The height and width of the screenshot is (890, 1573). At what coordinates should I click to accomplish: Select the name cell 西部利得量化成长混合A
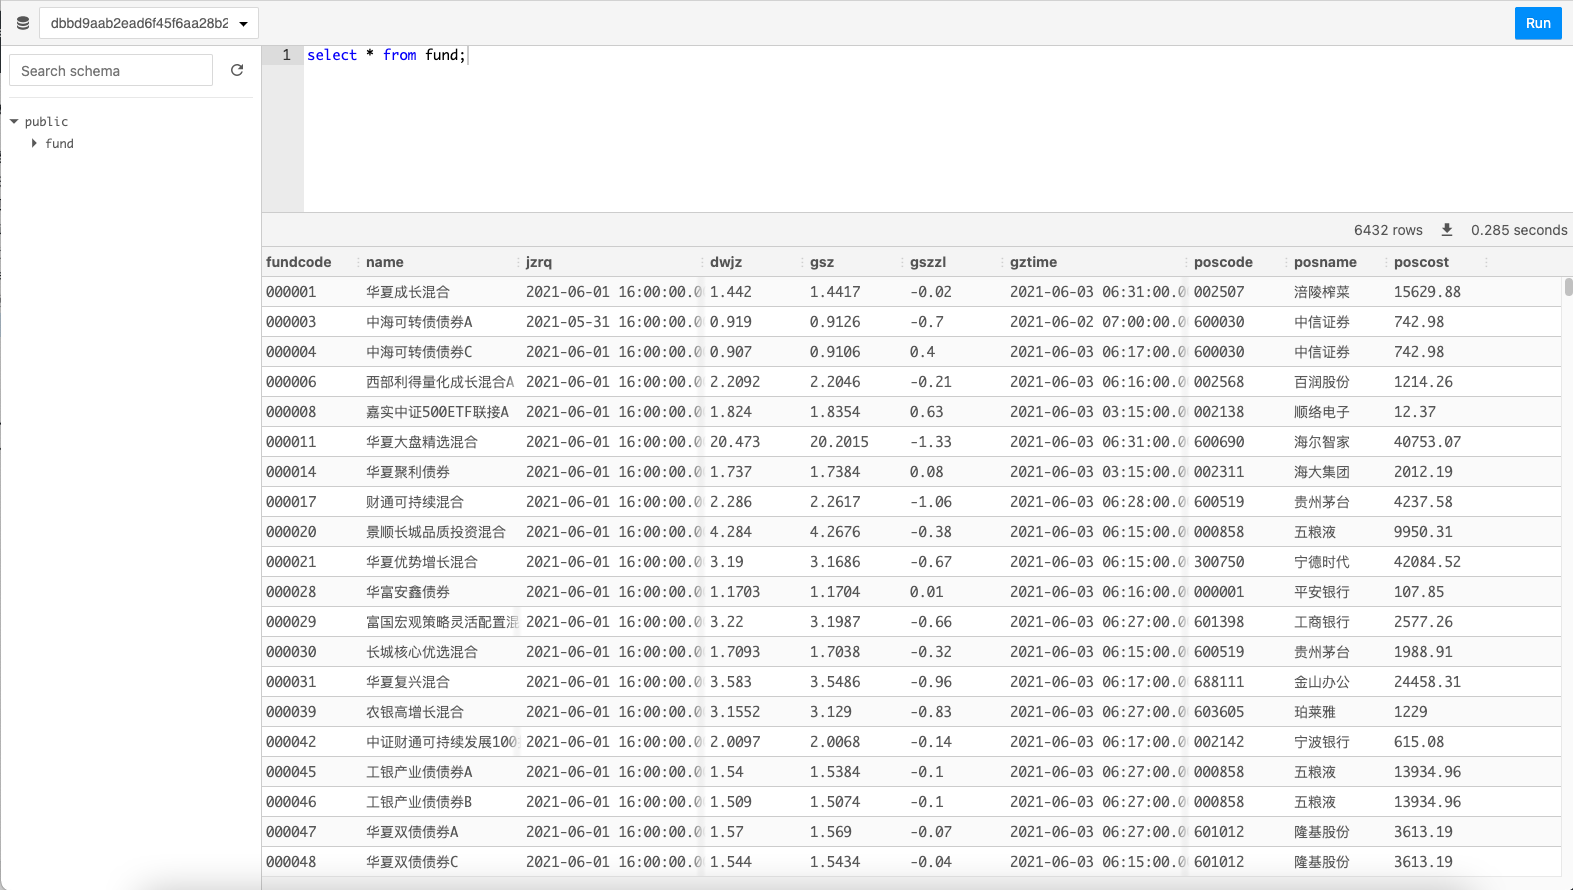coord(440,382)
